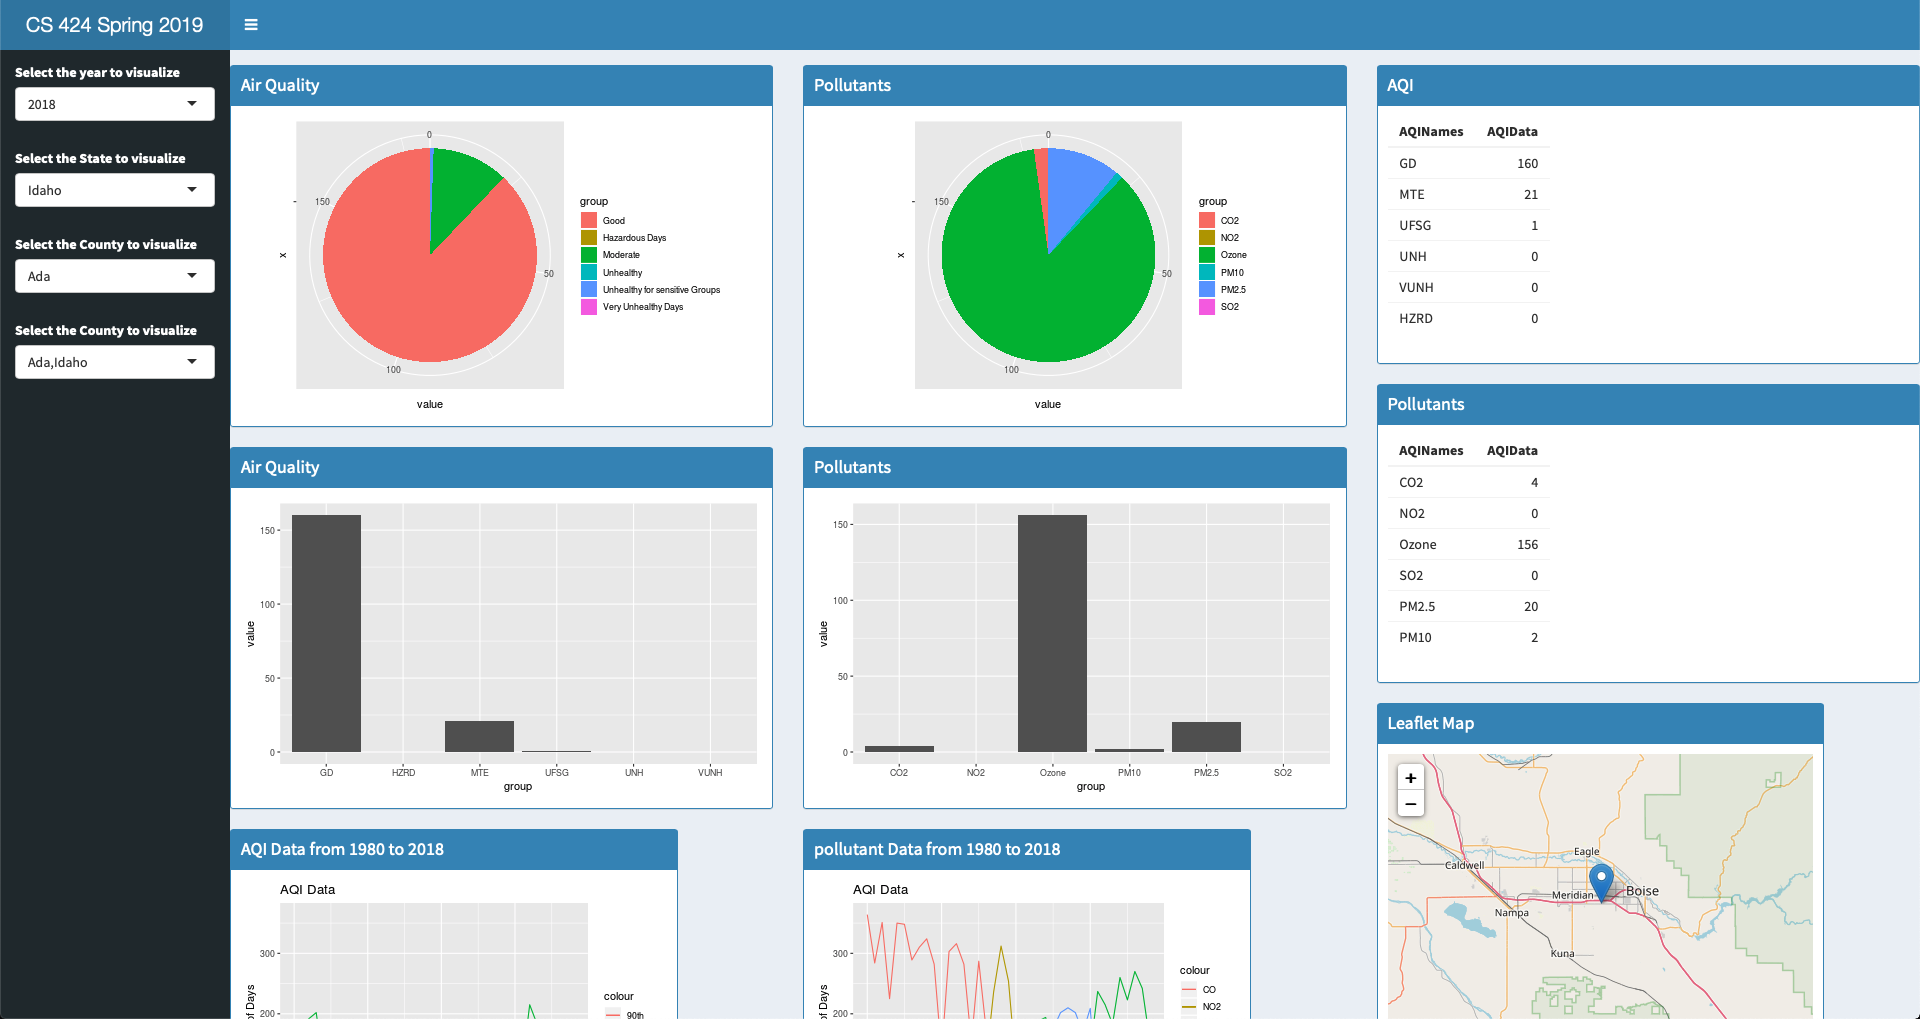The height and width of the screenshot is (1019, 1920).
Task: Click the Leaflet Map panel header
Action: 1600,723
